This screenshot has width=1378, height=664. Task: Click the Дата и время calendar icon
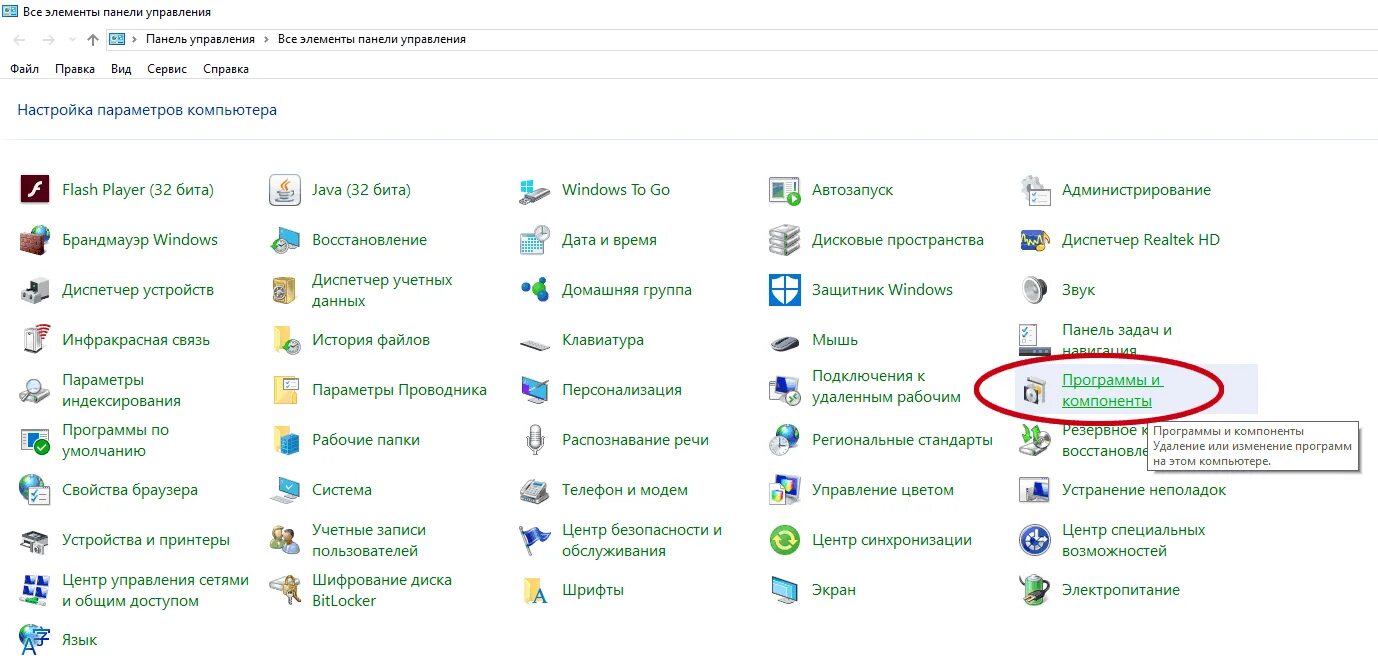pos(535,240)
